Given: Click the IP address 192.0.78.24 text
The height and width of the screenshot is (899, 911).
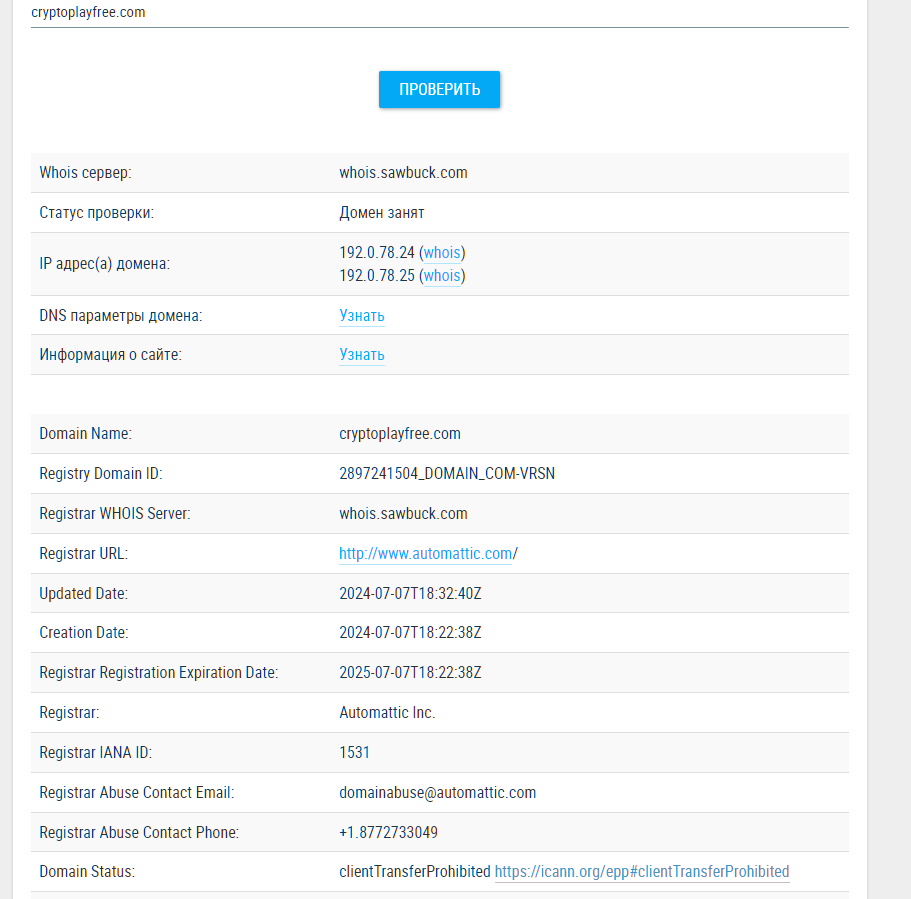Looking at the screenshot, I should pyautogui.click(x=376, y=253).
